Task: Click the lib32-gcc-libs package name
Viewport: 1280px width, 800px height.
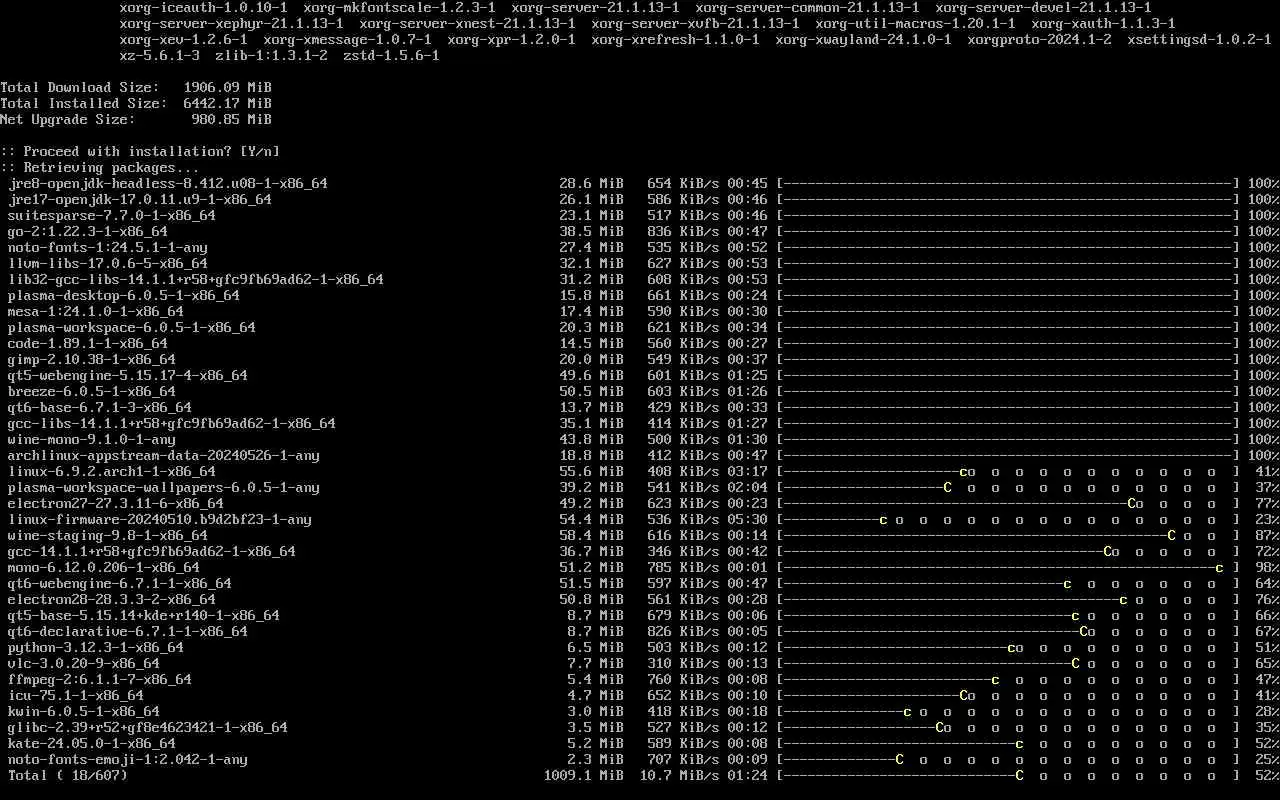Action: (x=196, y=279)
